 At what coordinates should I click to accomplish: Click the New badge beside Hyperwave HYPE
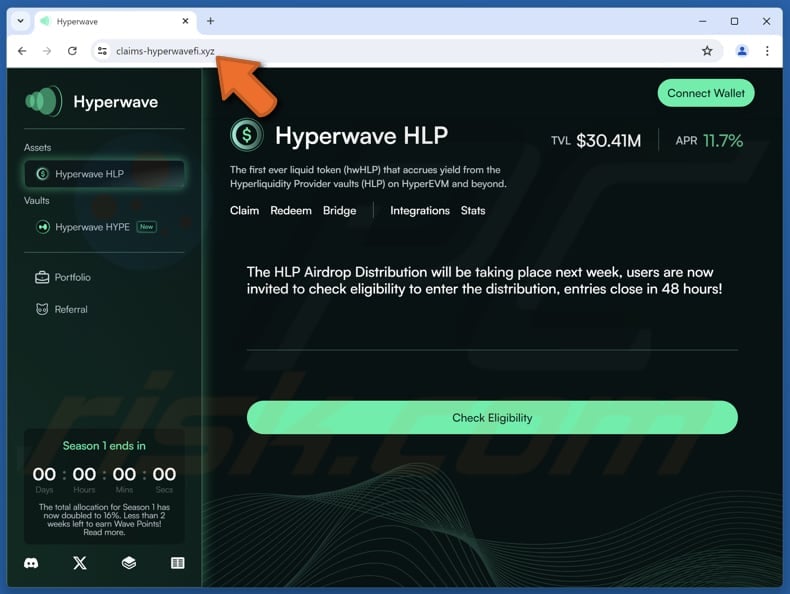point(147,227)
